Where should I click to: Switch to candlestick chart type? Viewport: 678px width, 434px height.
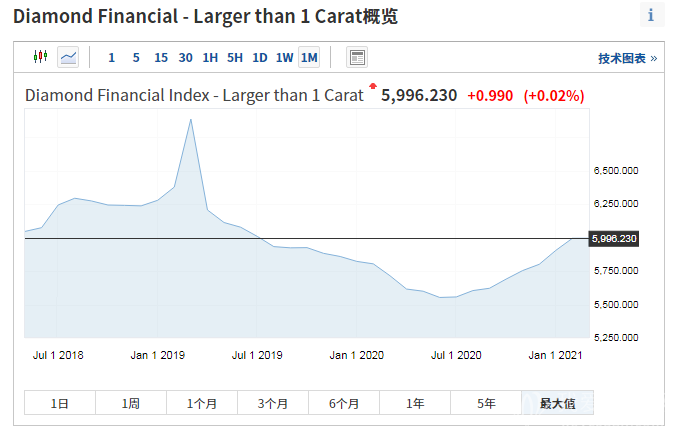coord(40,57)
